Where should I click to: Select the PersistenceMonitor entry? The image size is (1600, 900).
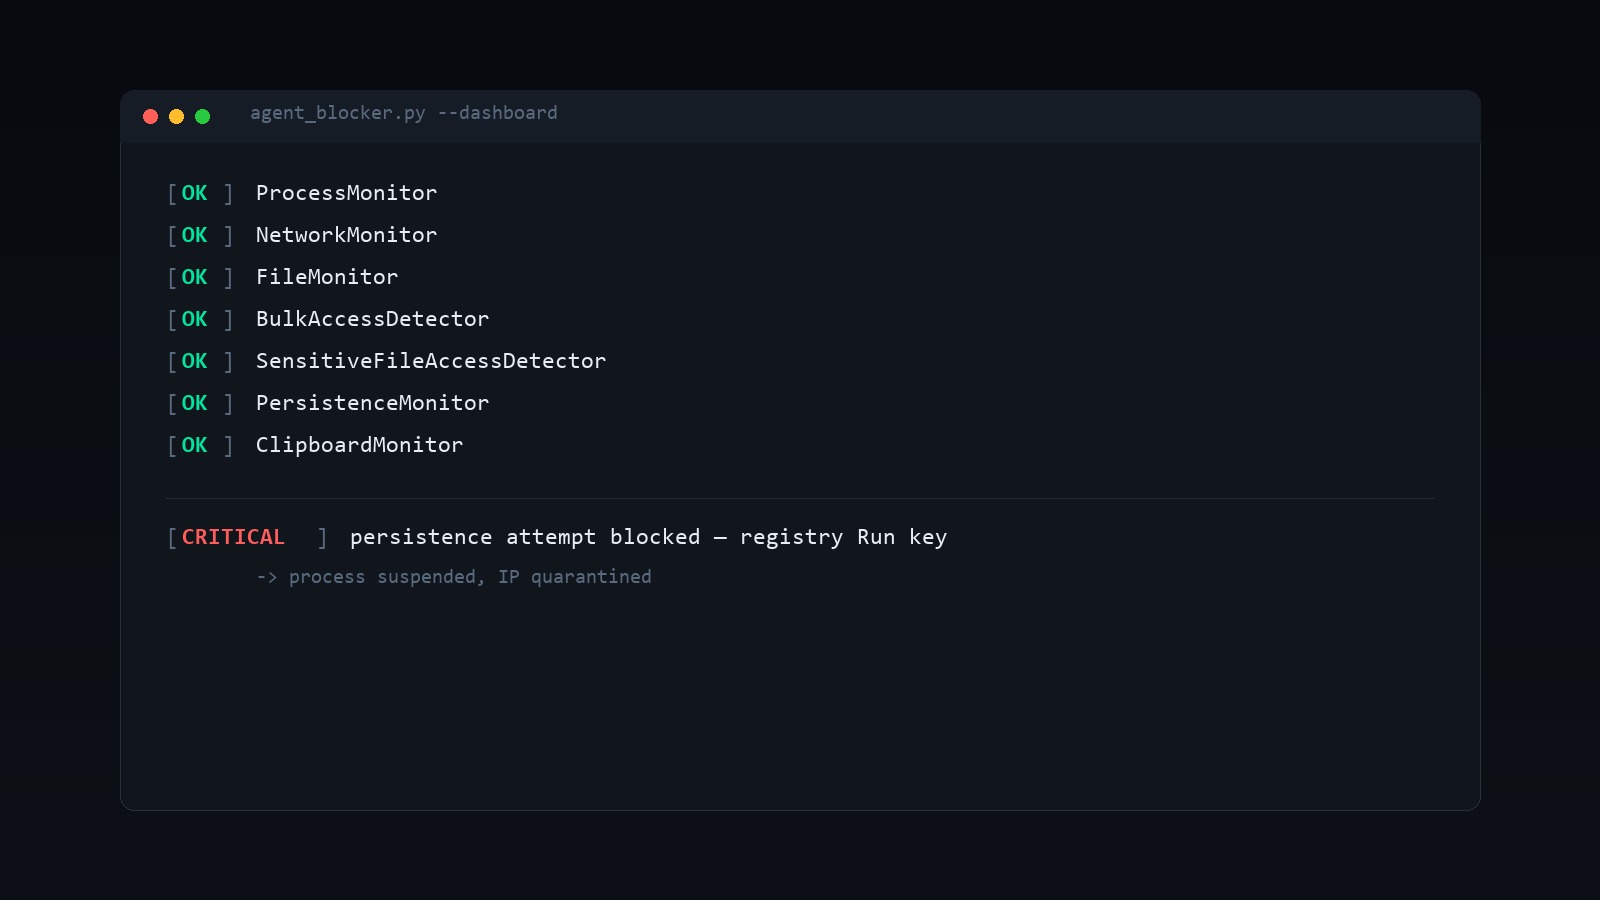[372, 403]
